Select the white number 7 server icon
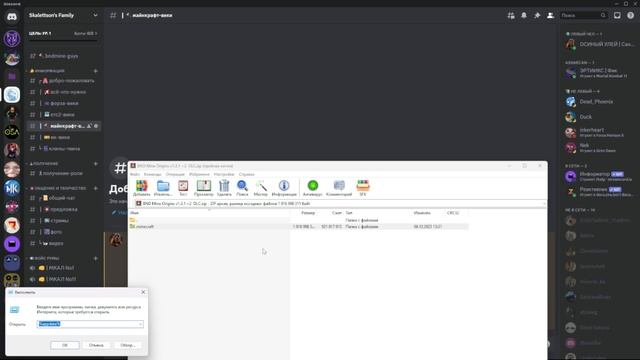Screen dimensions: 640x360 12,225
